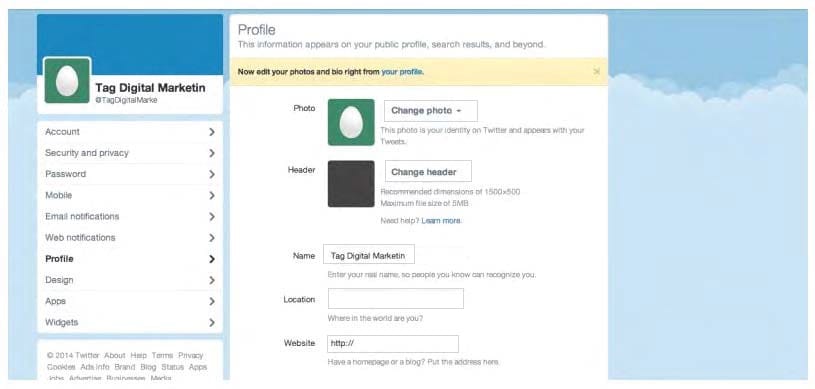Open the Cookies footer link
This screenshot has width=815, height=389.
[61, 367]
